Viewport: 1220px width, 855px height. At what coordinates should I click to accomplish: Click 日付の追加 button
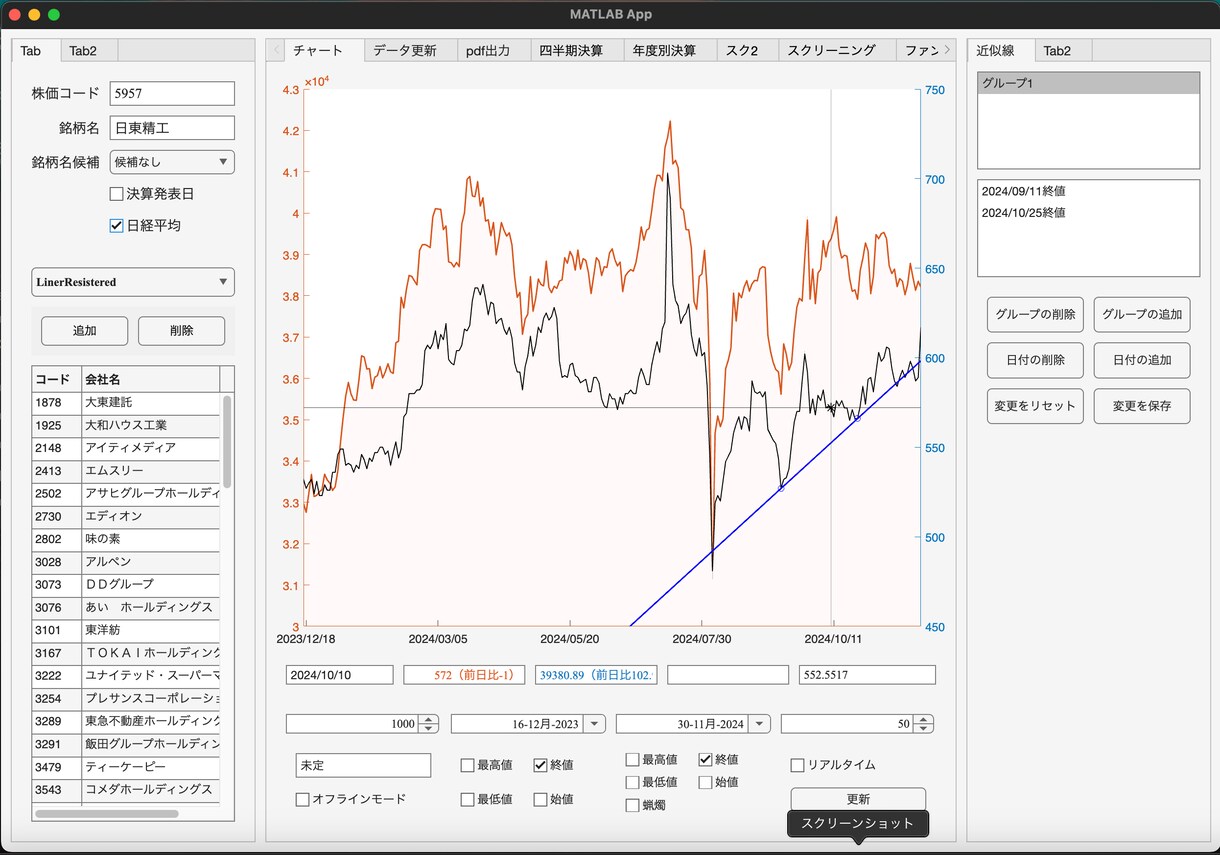point(1142,360)
